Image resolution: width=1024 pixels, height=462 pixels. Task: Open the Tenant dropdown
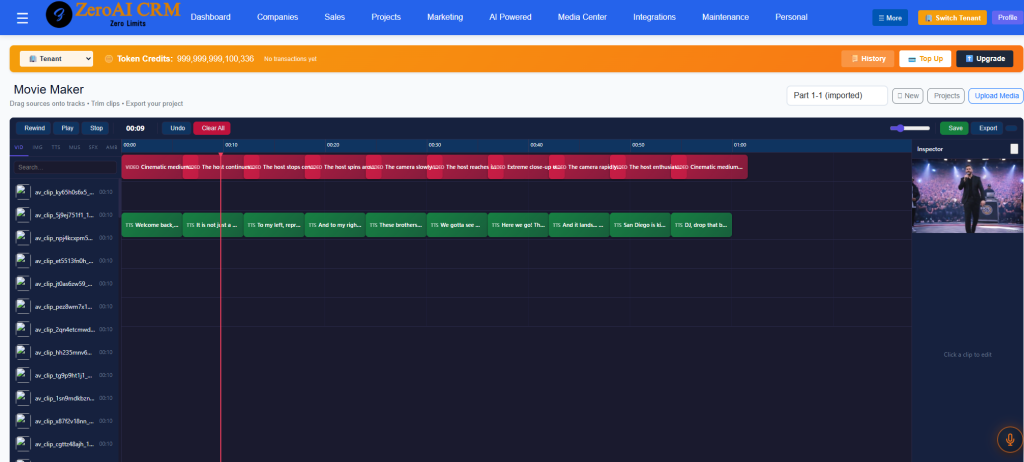[56, 59]
